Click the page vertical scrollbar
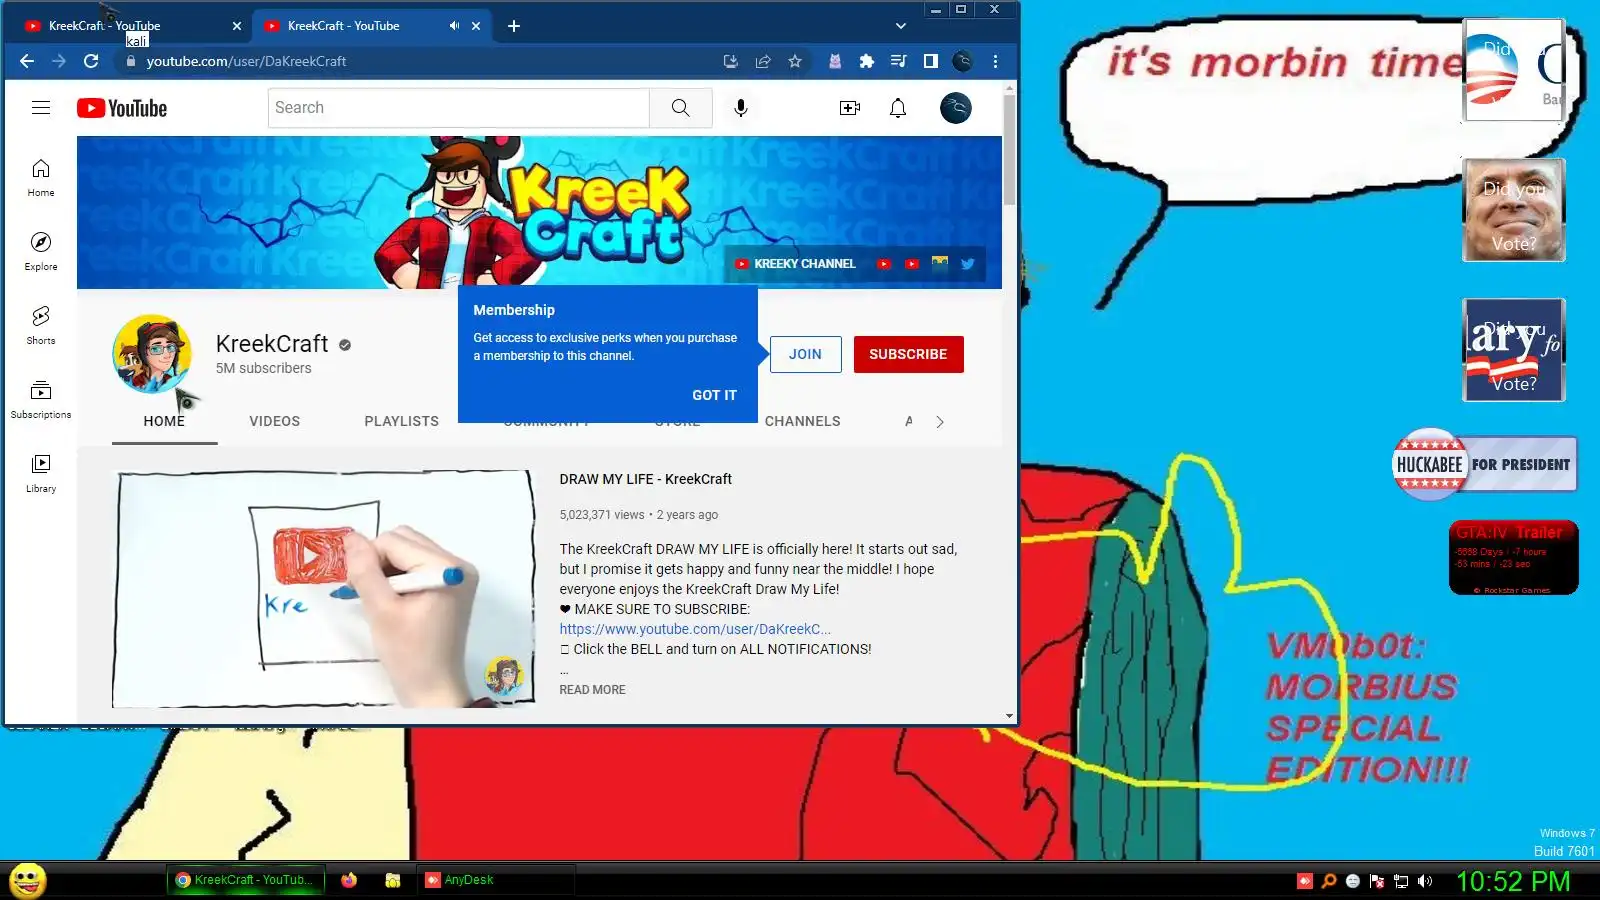The width and height of the screenshot is (1600, 900). 1009,150
